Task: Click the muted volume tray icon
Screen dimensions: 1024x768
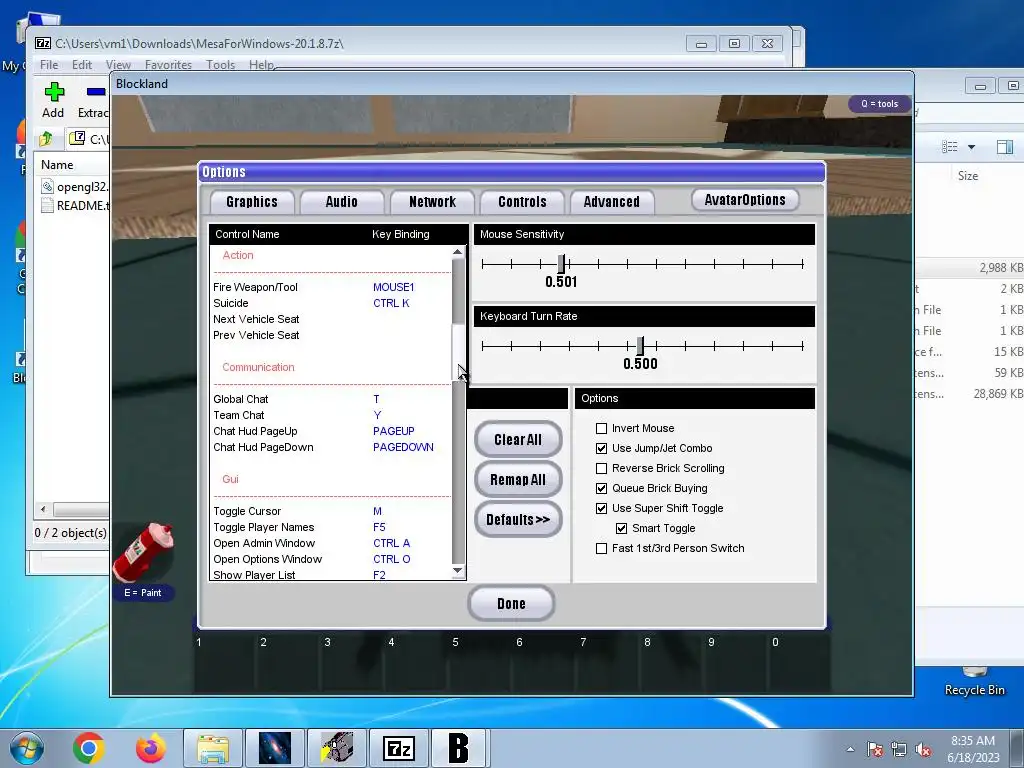Action: tap(923, 749)
